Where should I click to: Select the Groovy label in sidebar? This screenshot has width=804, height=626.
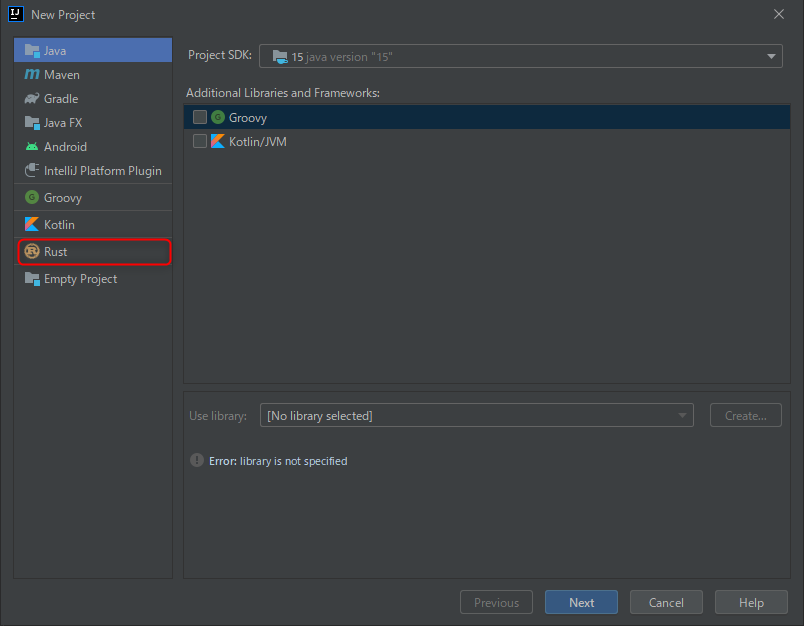(x=63, y=198)
